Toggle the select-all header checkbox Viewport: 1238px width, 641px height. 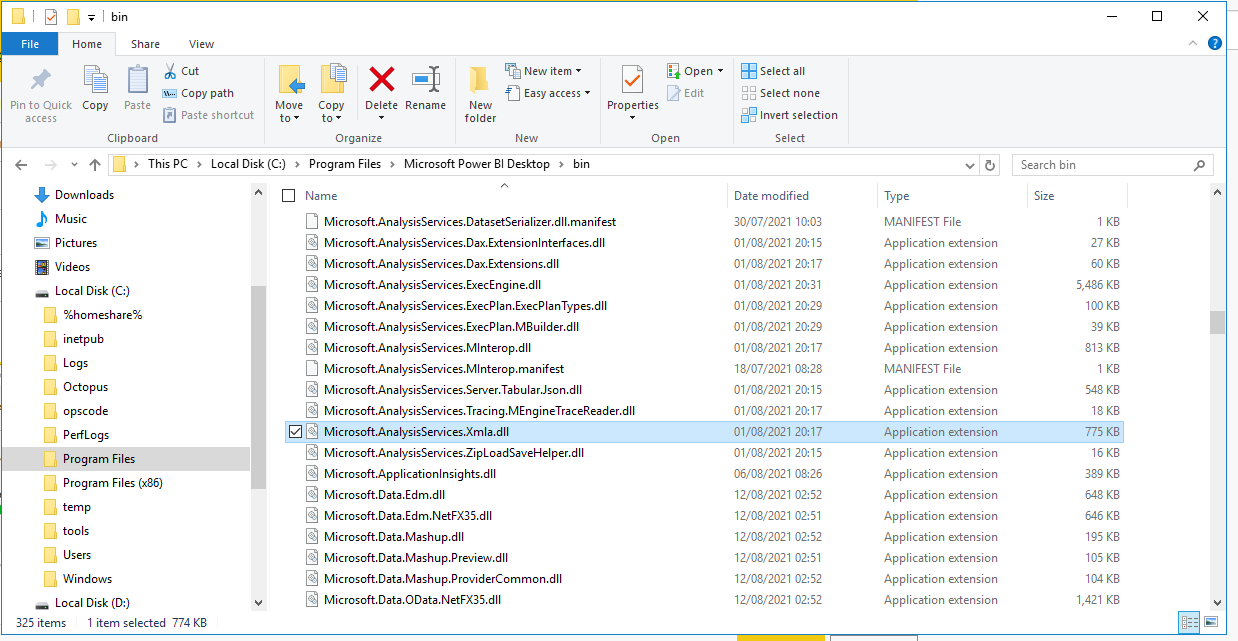pyautogui.click(x=289, y=196)
